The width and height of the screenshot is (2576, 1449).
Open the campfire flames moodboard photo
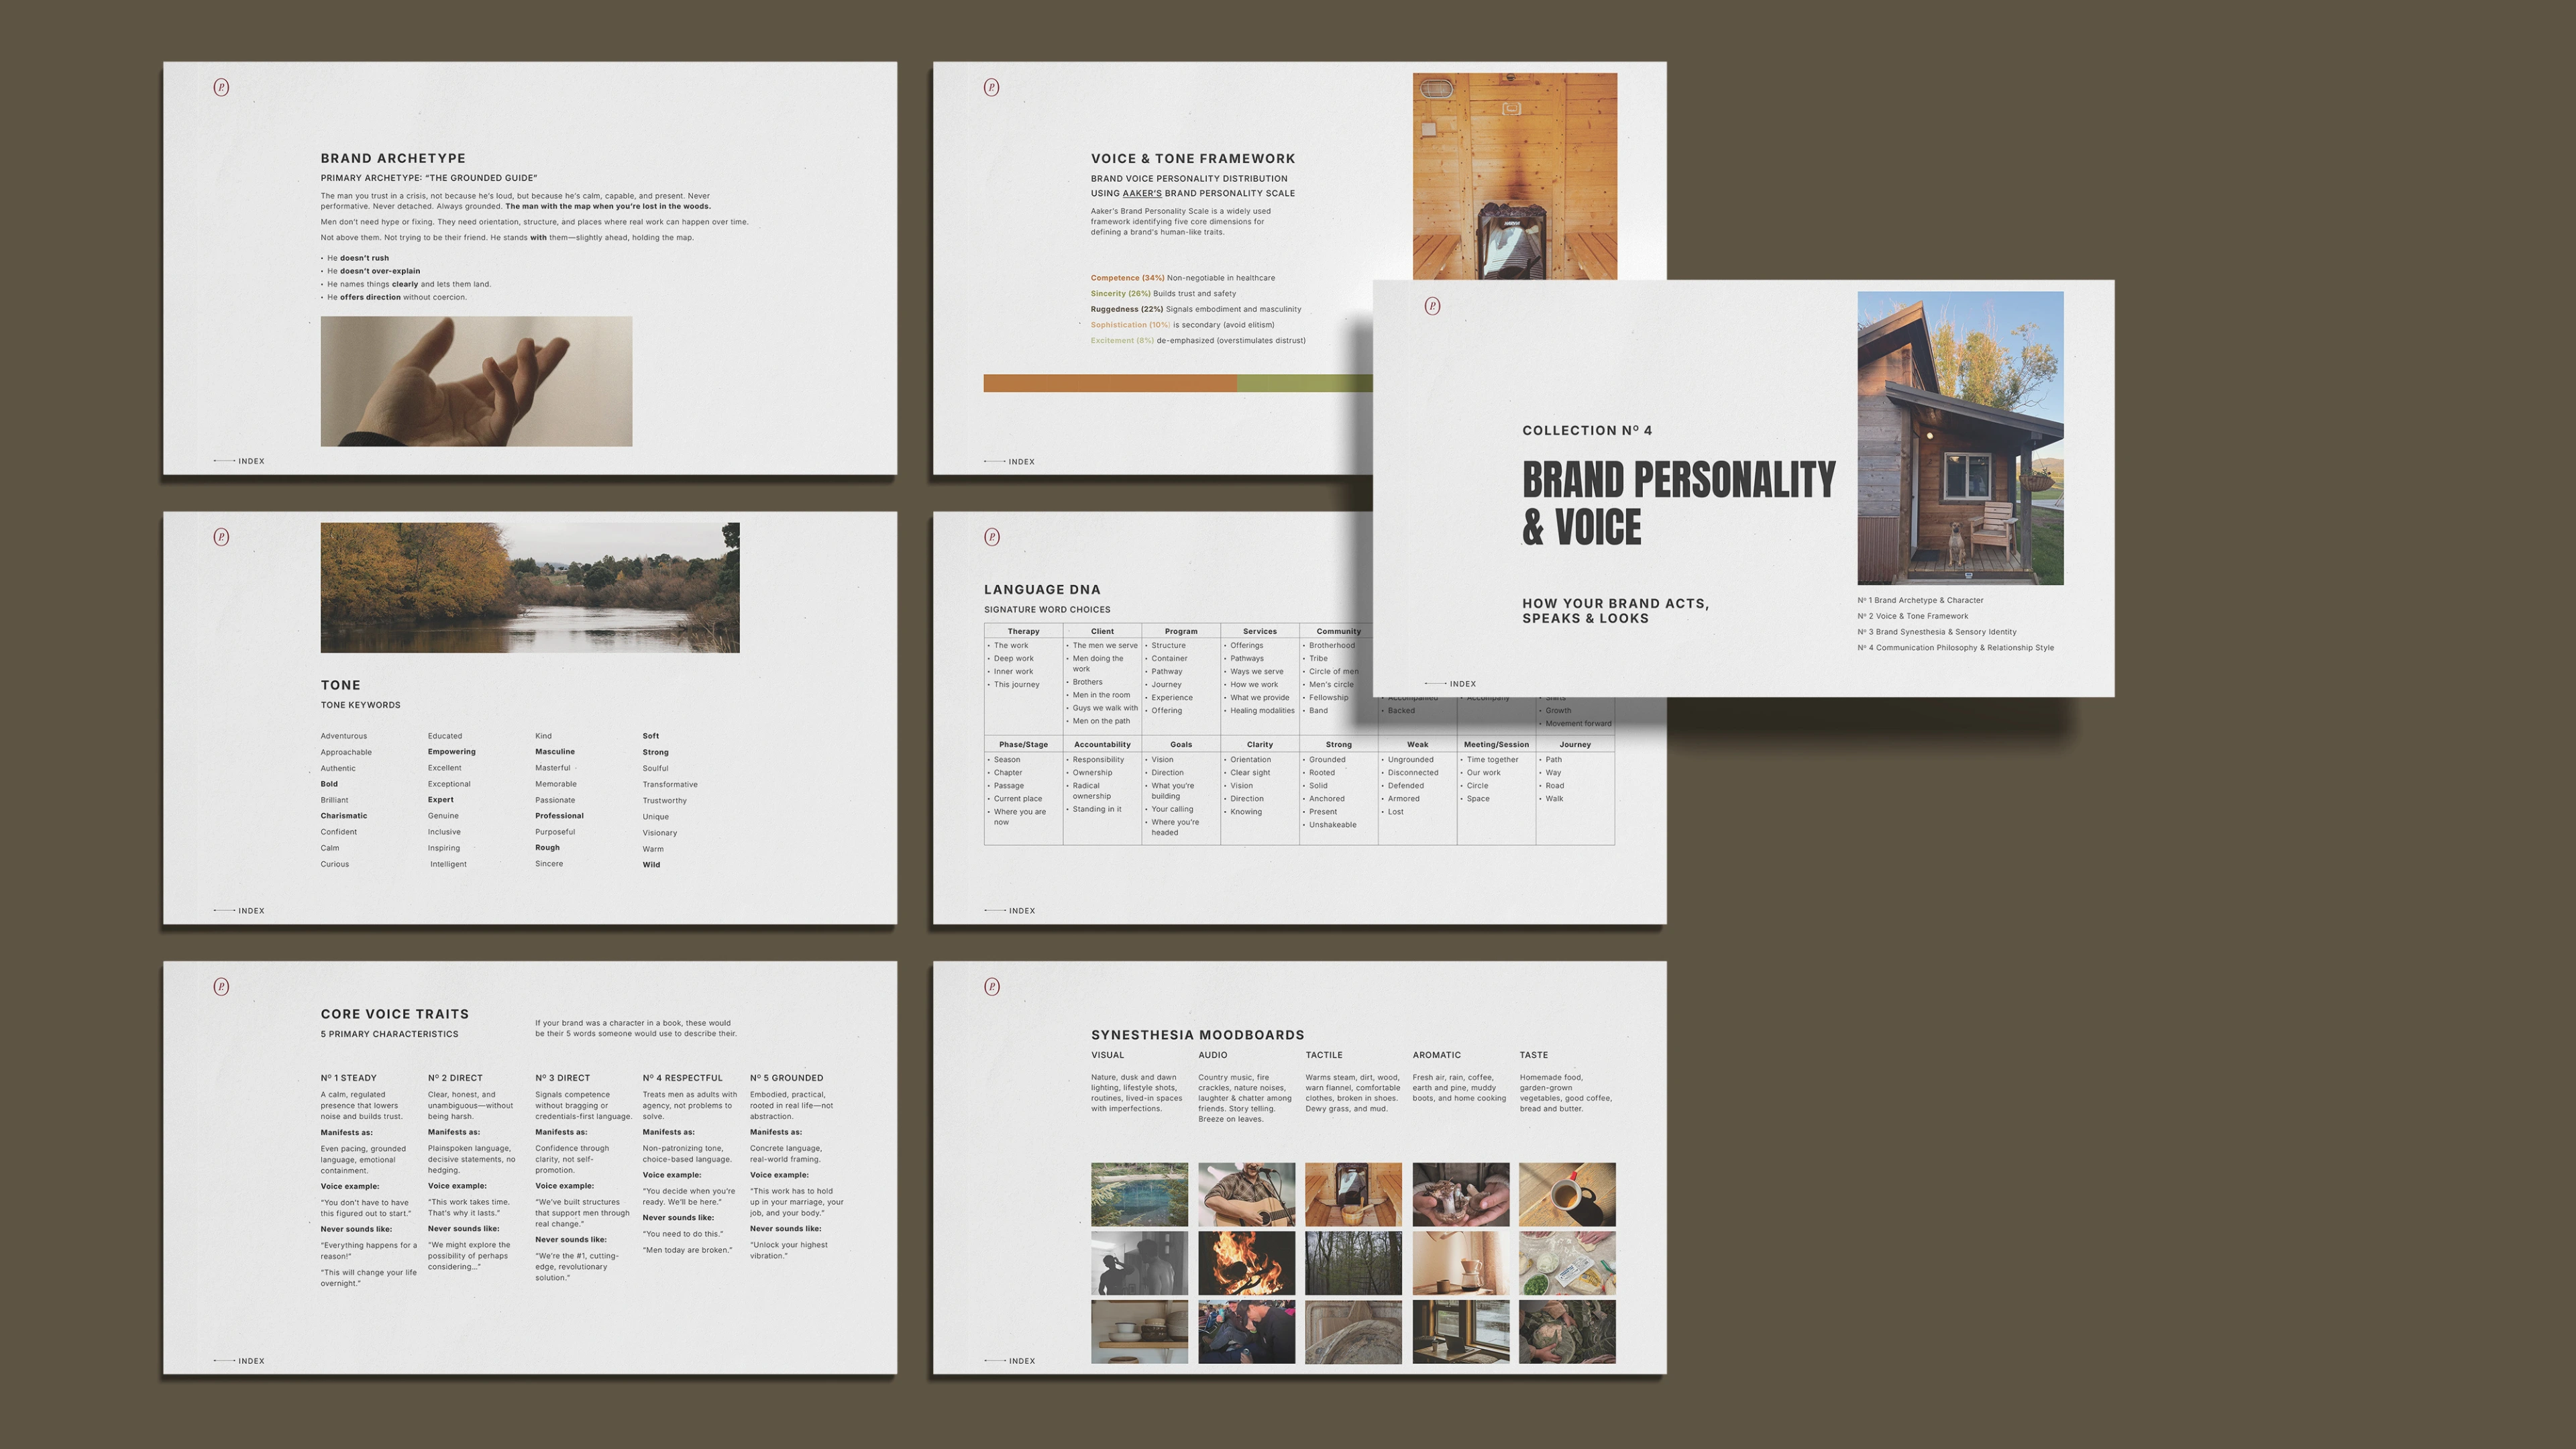click(1246, 1263)
